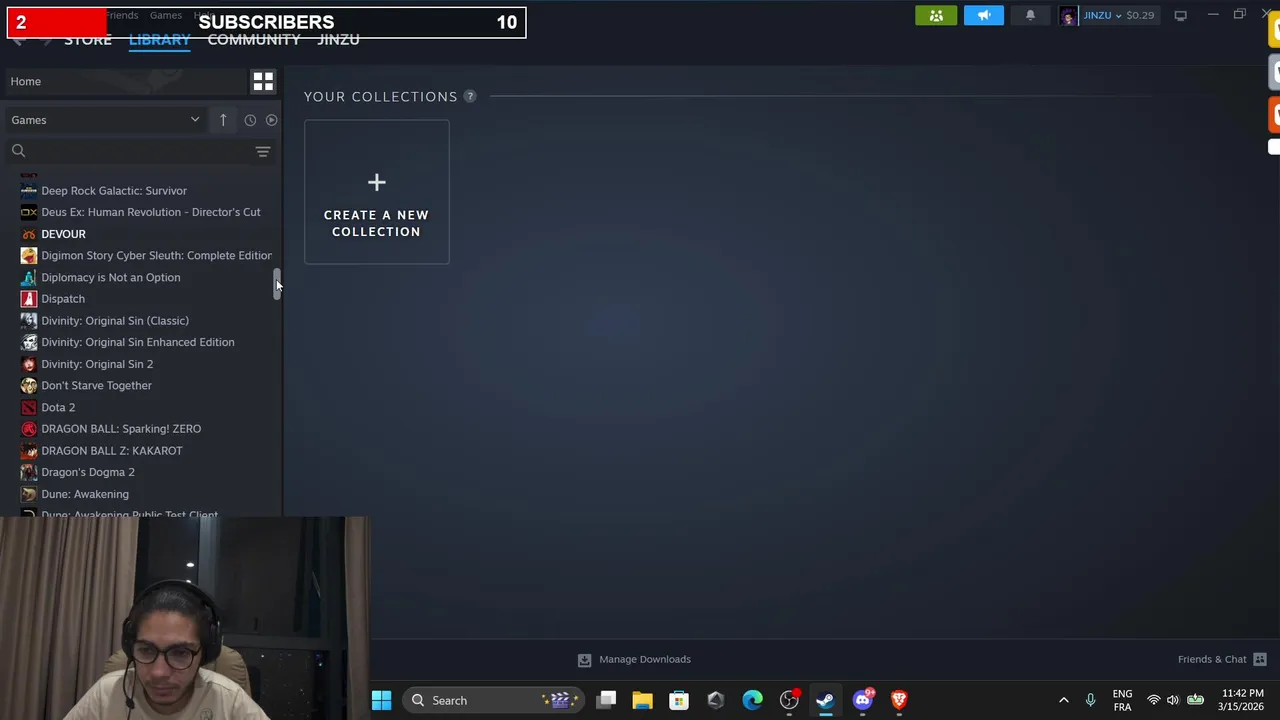Screen dimensions: 1280x720
Task: Open the collections help question mark
Action: point(470,96)
